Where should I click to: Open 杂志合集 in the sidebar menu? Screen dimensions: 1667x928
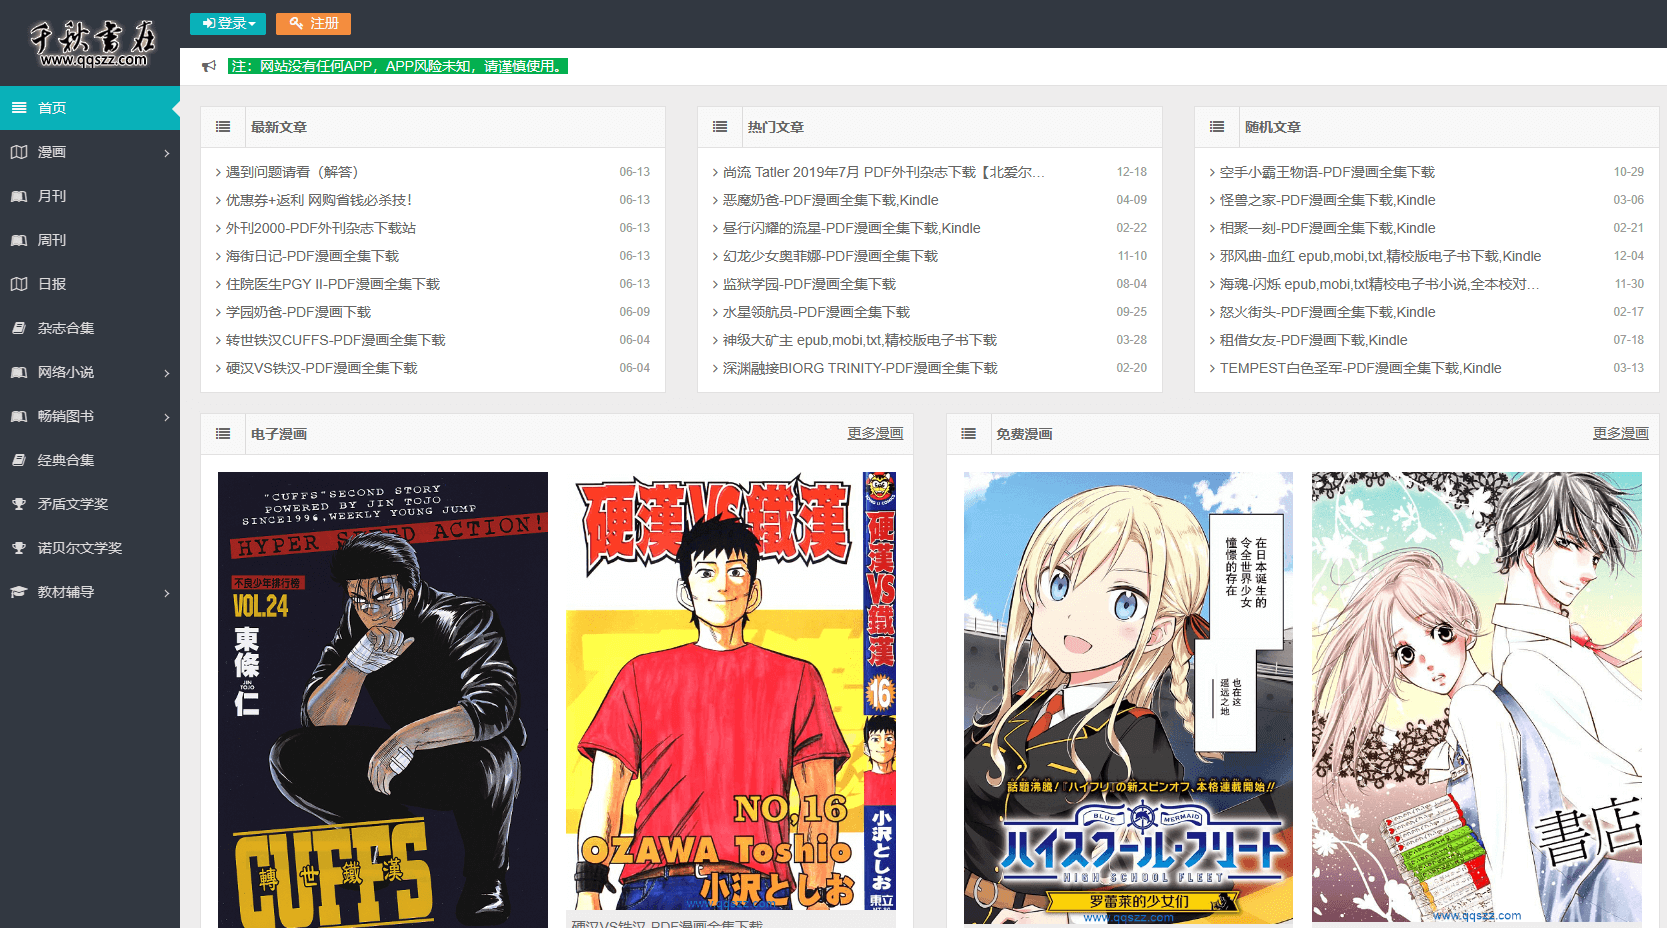coord(90,328)
